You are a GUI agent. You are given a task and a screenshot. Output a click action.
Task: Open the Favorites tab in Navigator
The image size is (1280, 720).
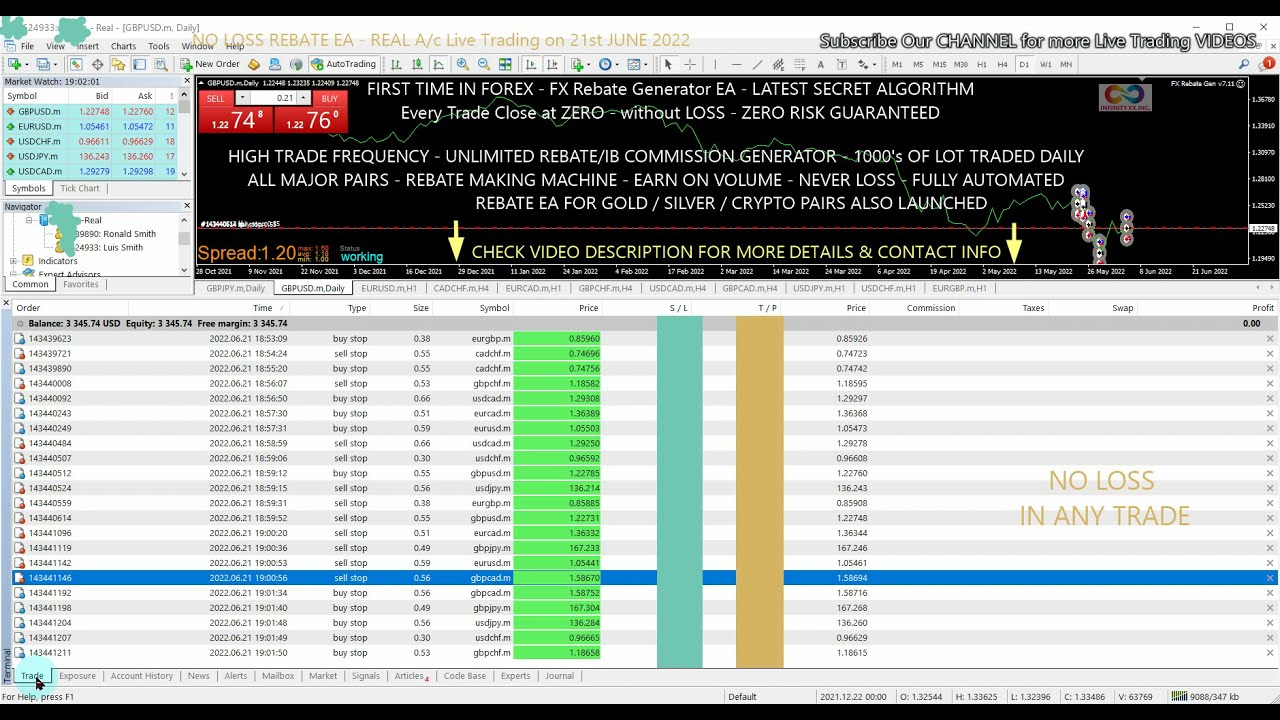coord(81,284)
